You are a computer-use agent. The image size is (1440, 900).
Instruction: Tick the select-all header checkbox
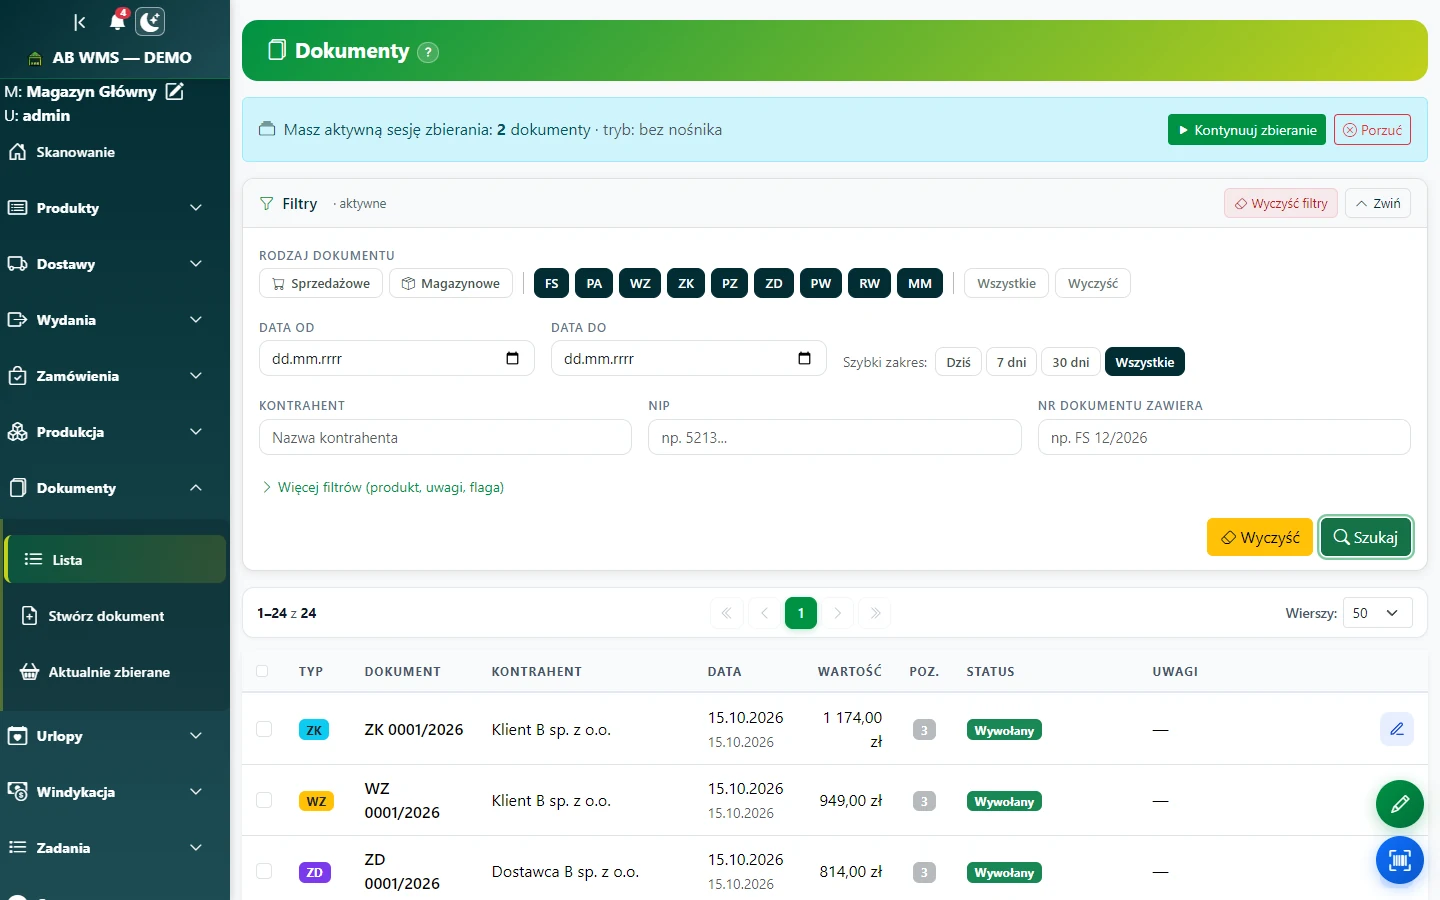pyautogui.click(x=262, y=671)
